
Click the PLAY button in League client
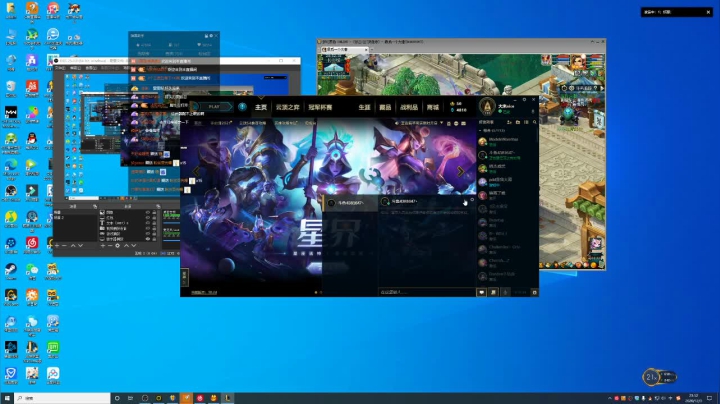coord(214,107)
